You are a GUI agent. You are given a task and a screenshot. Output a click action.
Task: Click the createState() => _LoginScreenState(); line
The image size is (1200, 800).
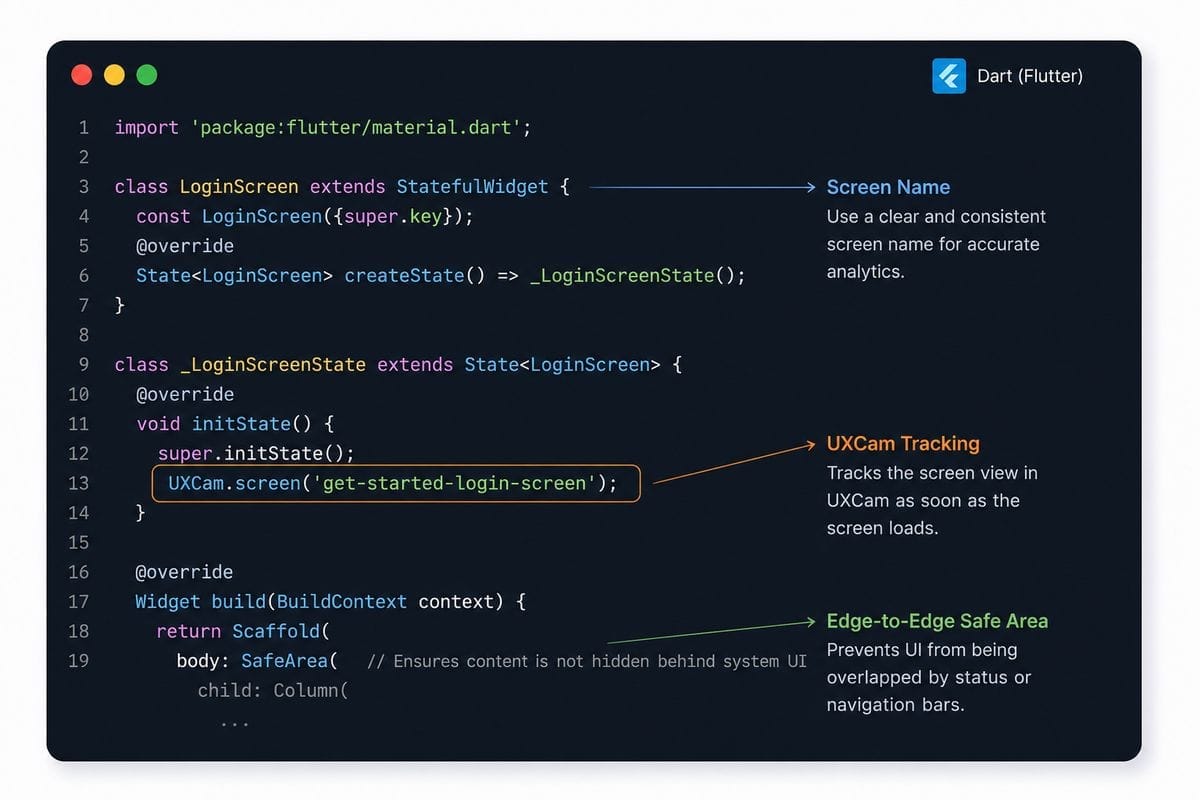441,276
